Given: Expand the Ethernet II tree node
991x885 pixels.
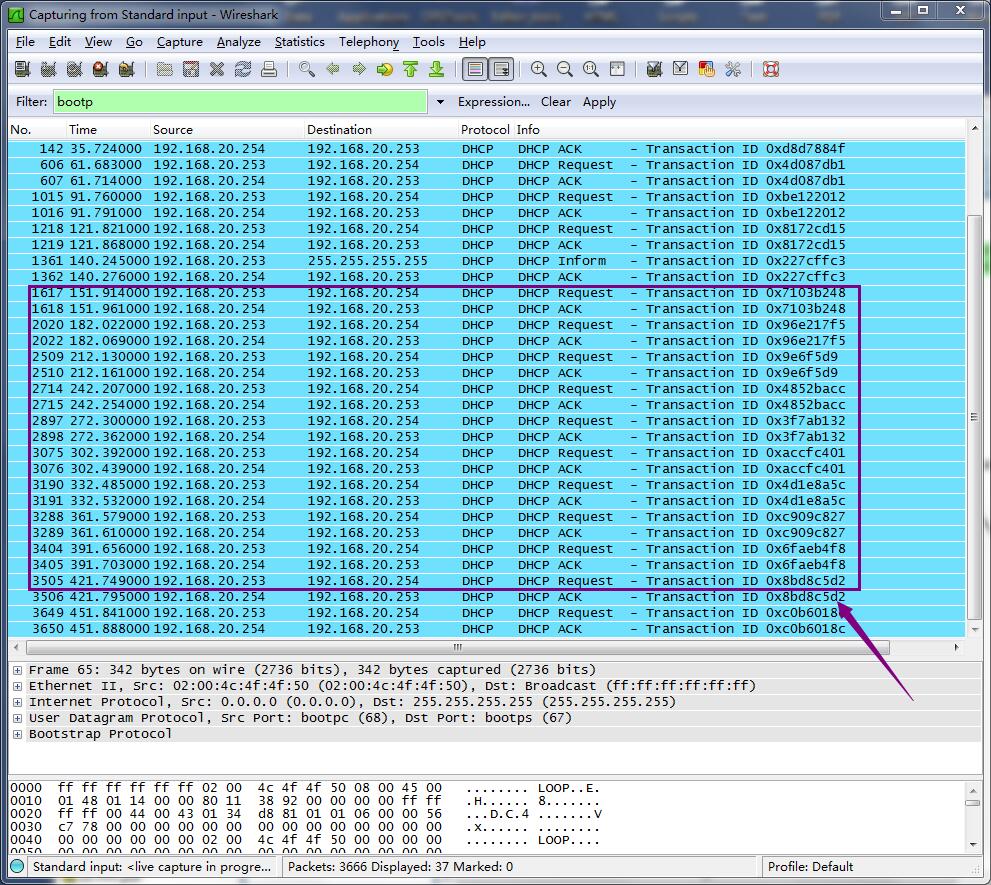Looking at the screenshot, I should 18,686.
